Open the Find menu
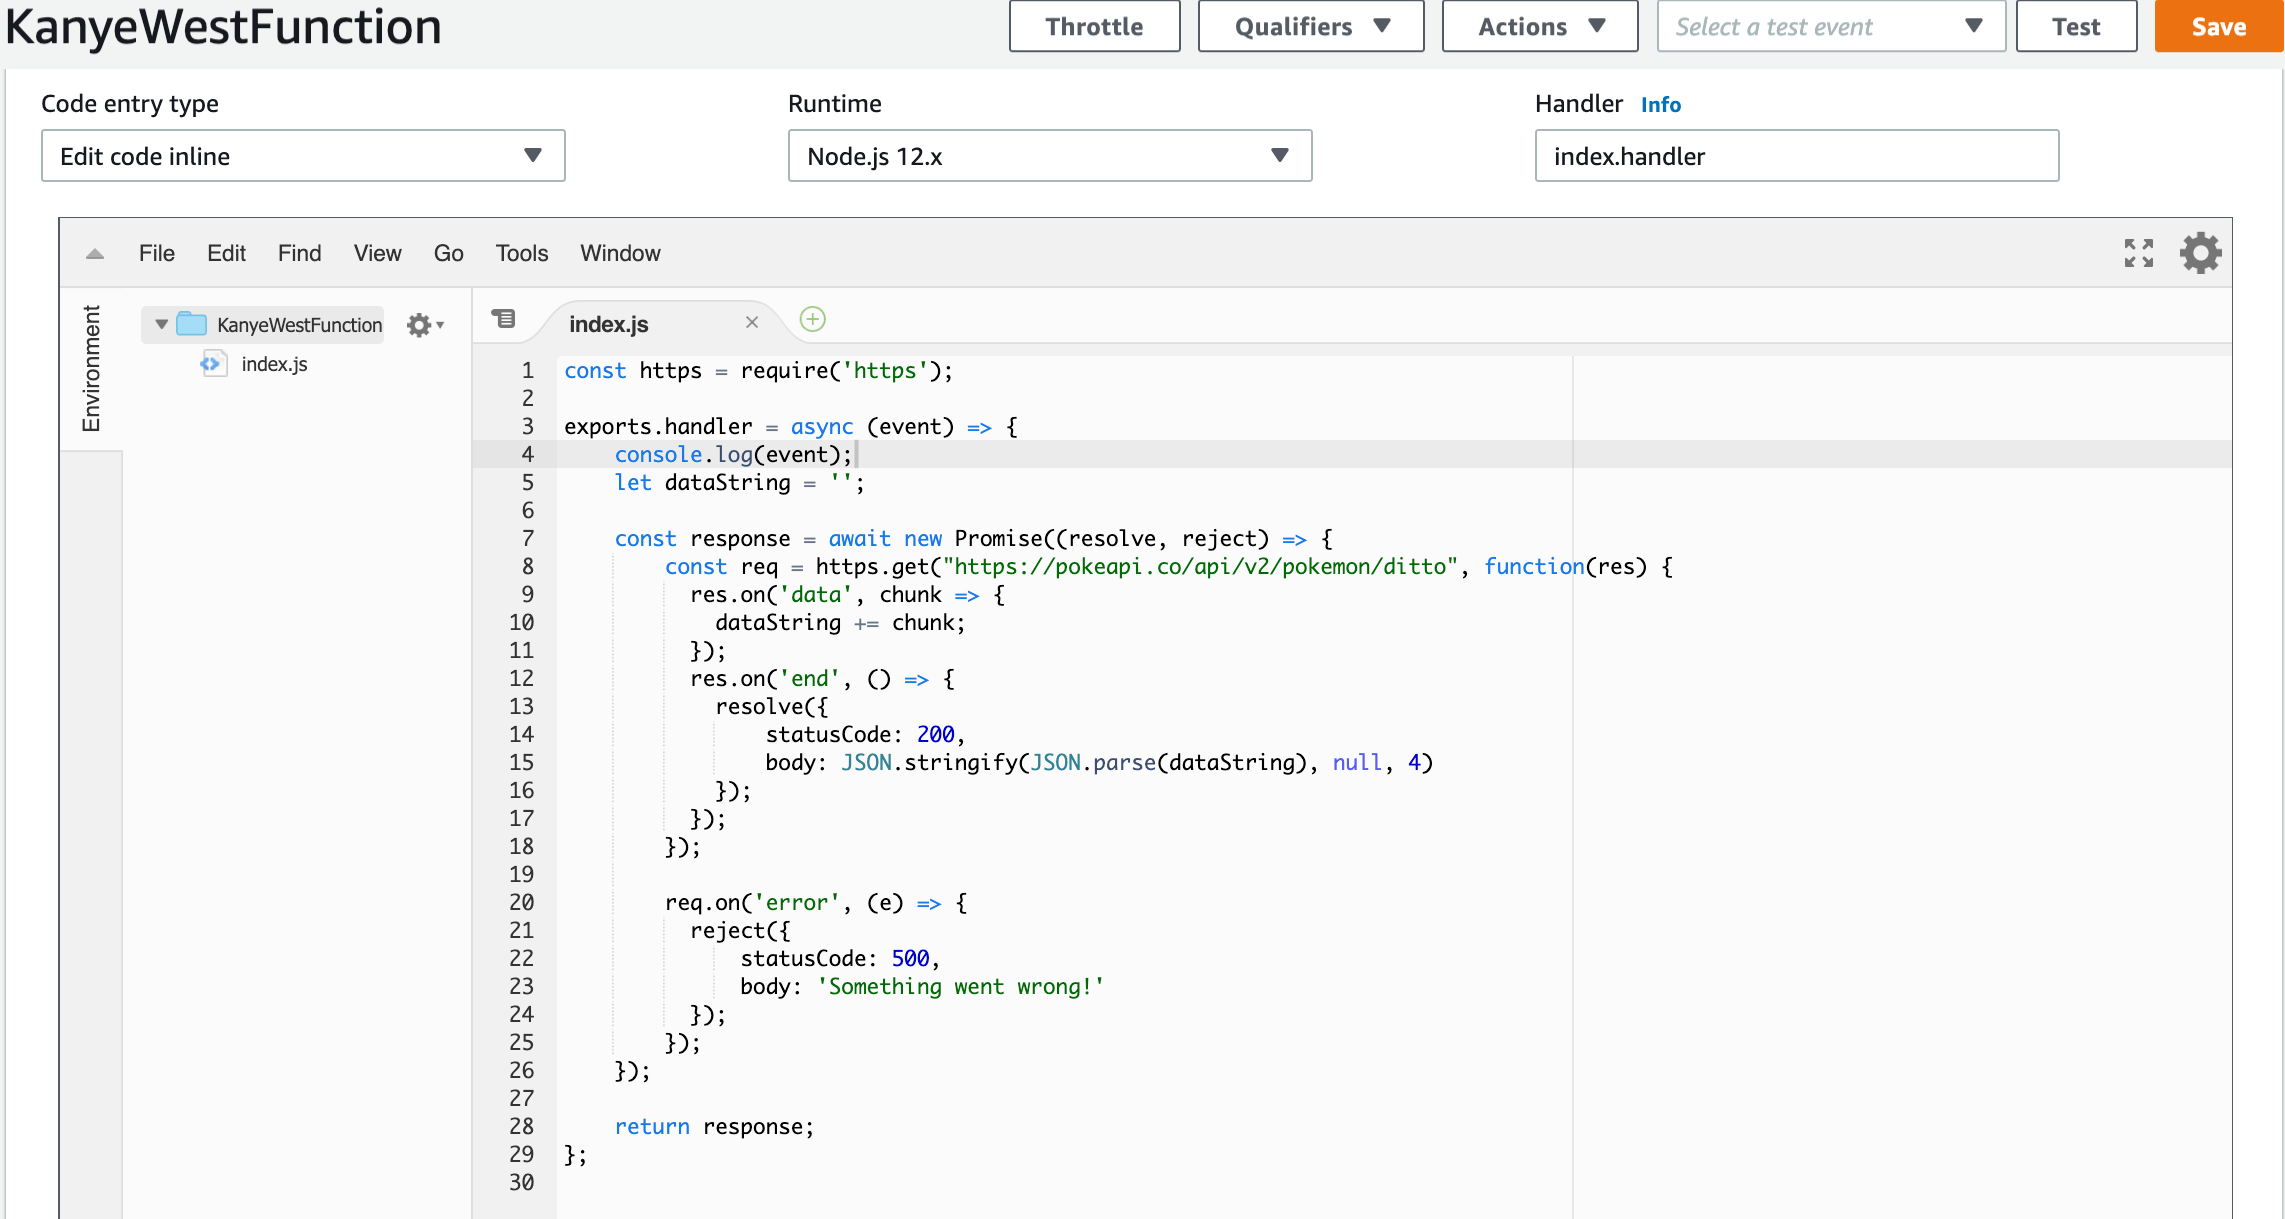Image resolution: width=2285 pixels, height=1219 pixels. (300, 254)
